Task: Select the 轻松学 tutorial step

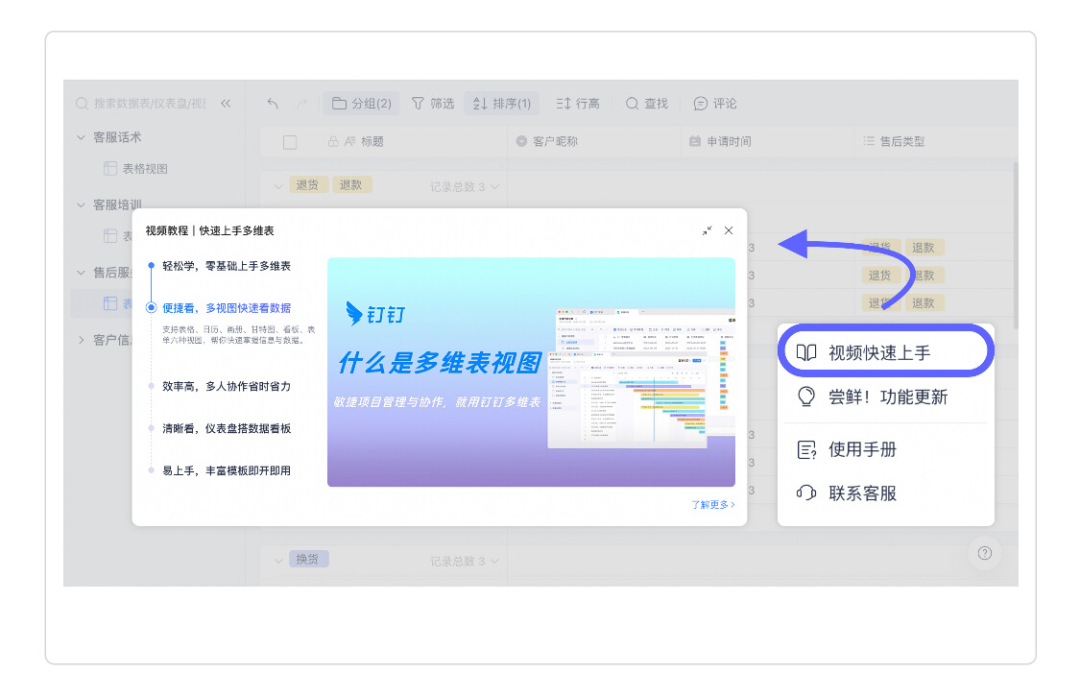Action: pos(226,266)
